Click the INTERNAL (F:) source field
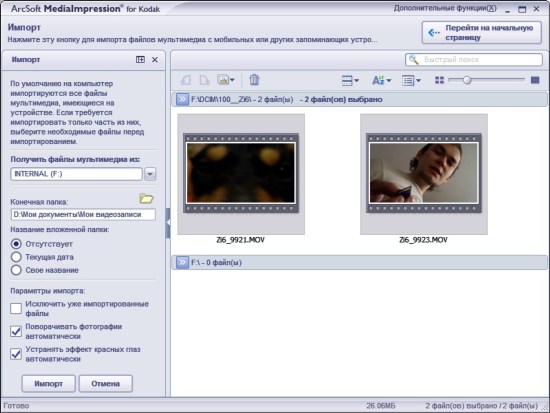This screenshot has height=413, width=550. pyautogui.click(x=76, y=174)
